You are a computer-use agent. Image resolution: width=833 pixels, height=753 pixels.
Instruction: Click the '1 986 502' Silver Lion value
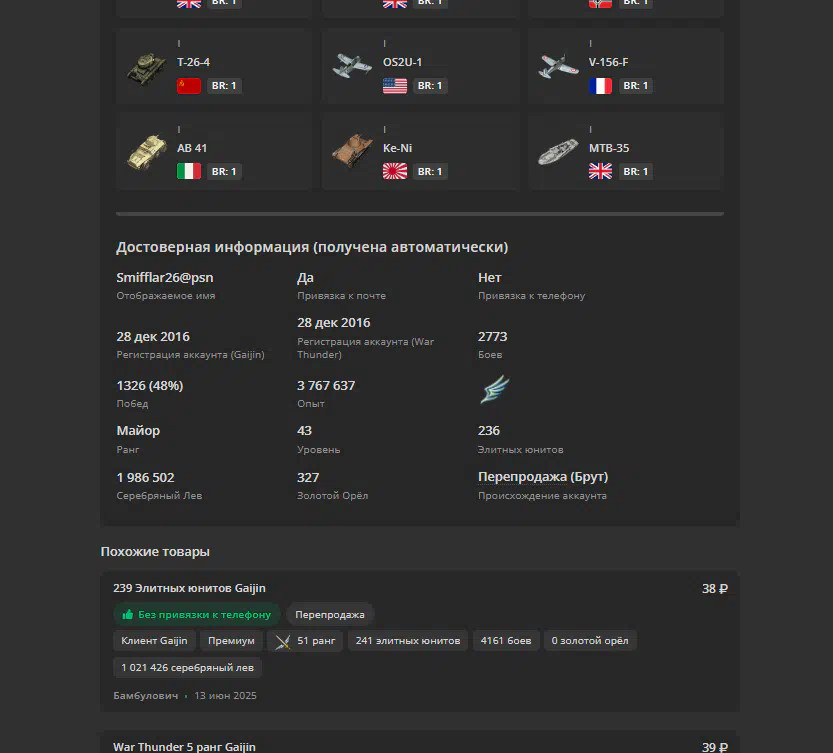146,478
